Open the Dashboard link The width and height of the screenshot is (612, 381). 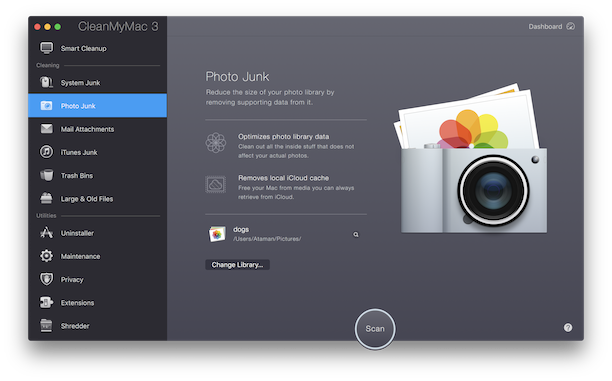tap(551, 26)
